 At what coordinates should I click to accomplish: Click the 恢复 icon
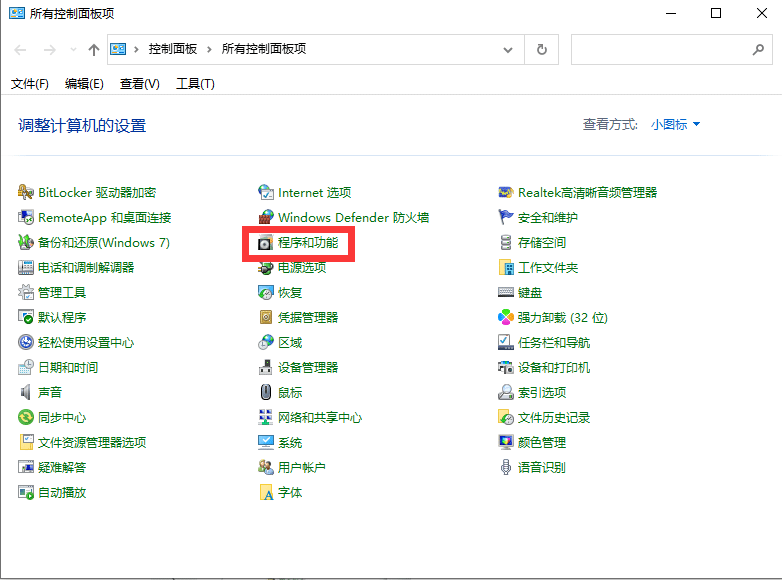[x=266, y=292]
